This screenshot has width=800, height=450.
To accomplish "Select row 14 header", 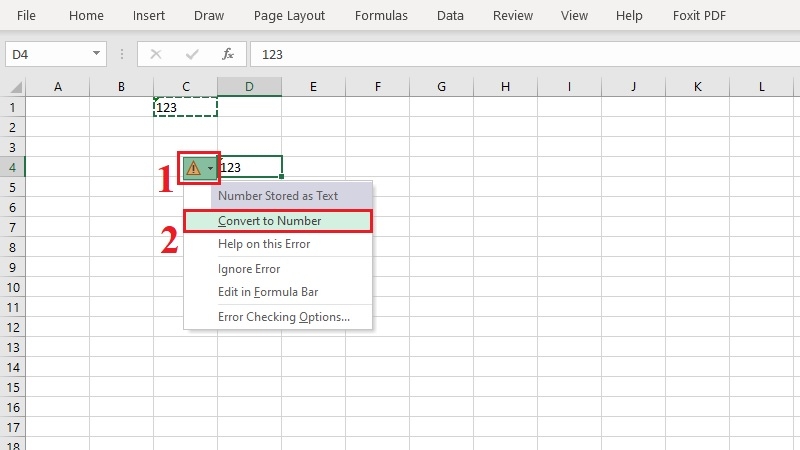I will (x=13, y=367).
